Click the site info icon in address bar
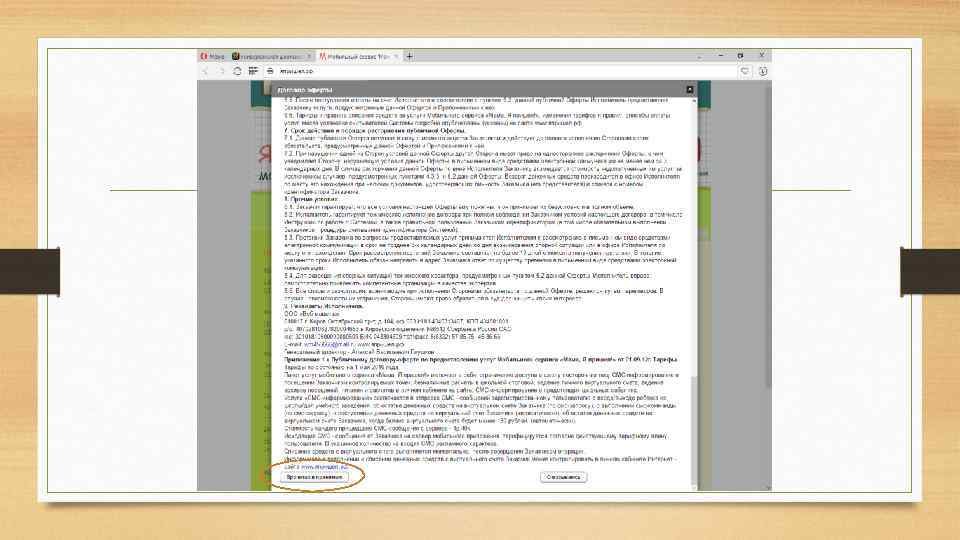 click(270, 72)
